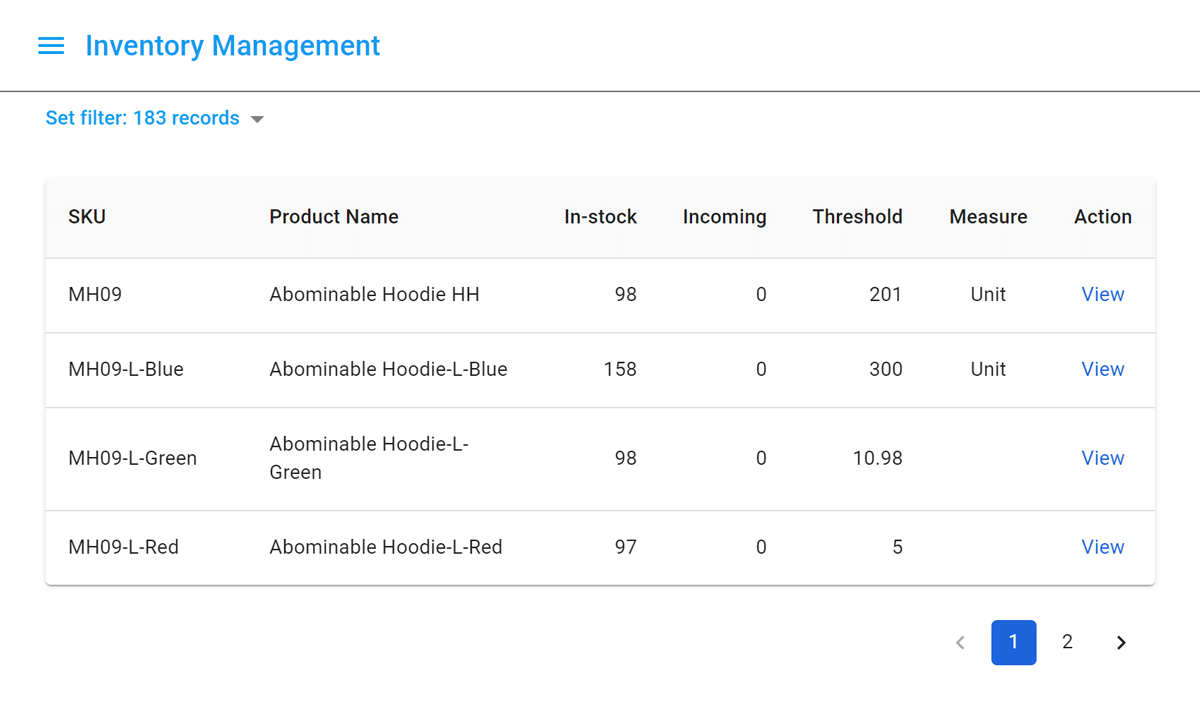Click product name Abominable Hoodie-L-Blue

click(388, 369)
